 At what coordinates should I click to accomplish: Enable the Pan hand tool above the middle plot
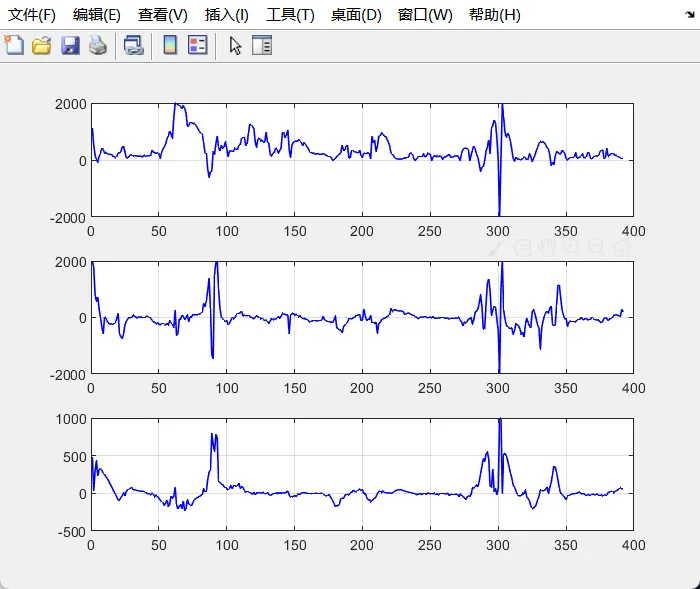pyautogui.click(x=546, y=247)
